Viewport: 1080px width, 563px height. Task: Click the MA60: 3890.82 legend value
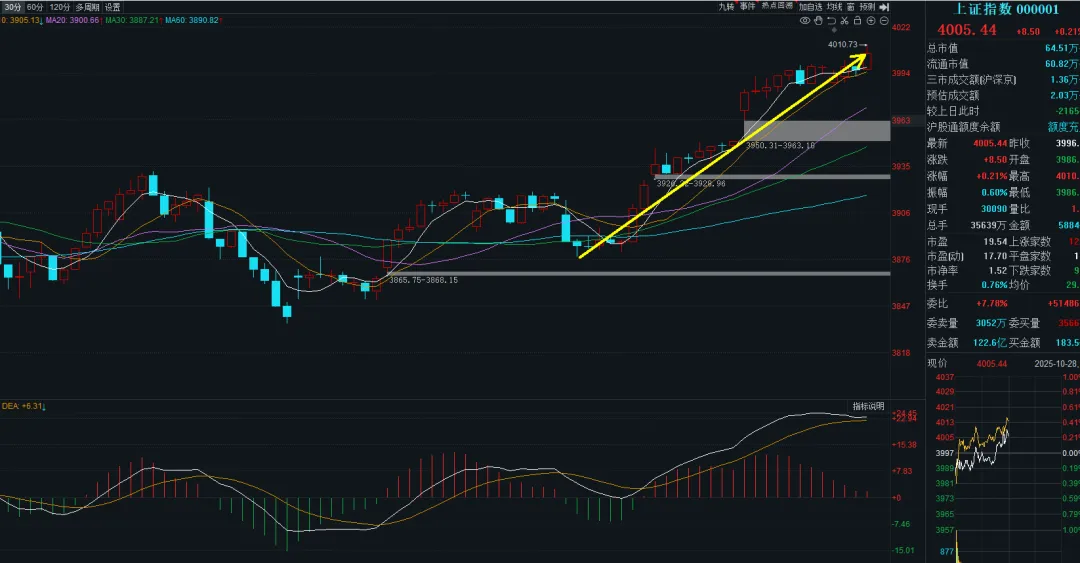pyautogui.click(x=192, y=21)
